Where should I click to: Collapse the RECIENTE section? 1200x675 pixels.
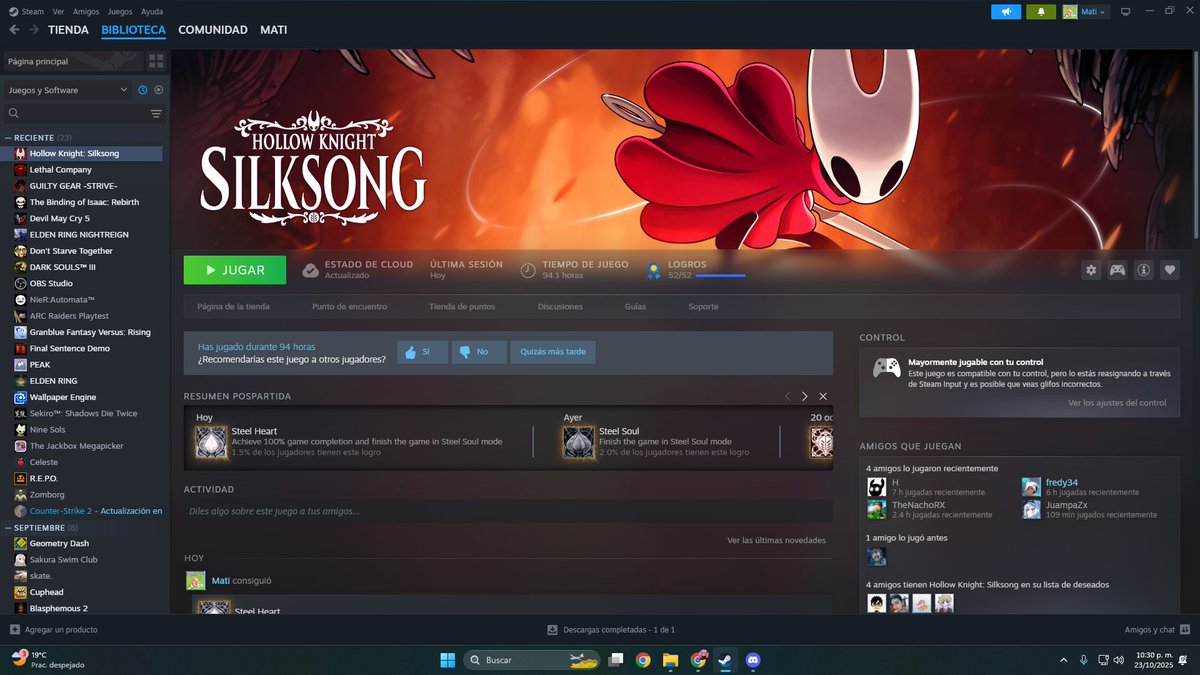(x=8, y=137)
